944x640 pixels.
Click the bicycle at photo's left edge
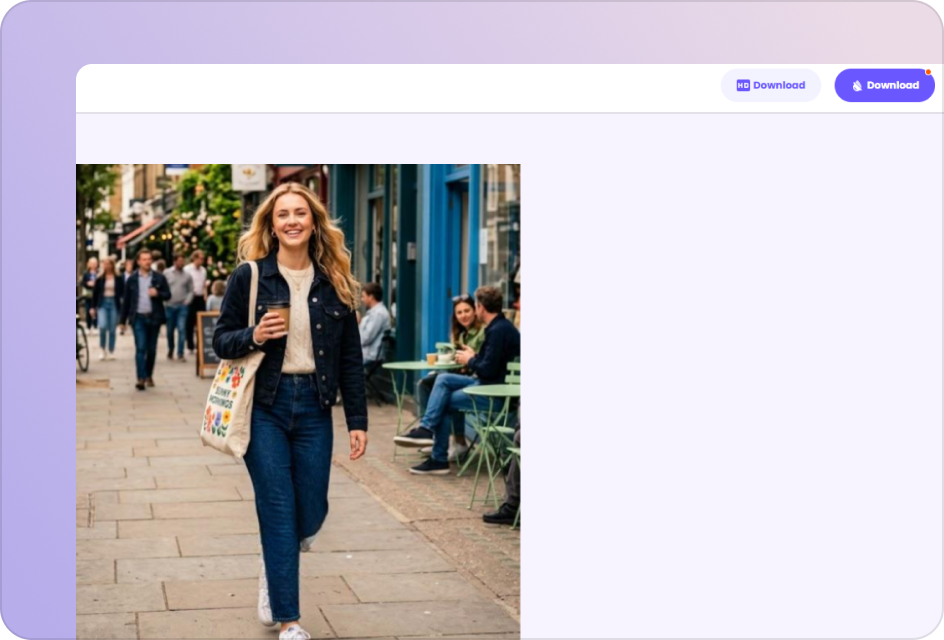tap(82, 343)
